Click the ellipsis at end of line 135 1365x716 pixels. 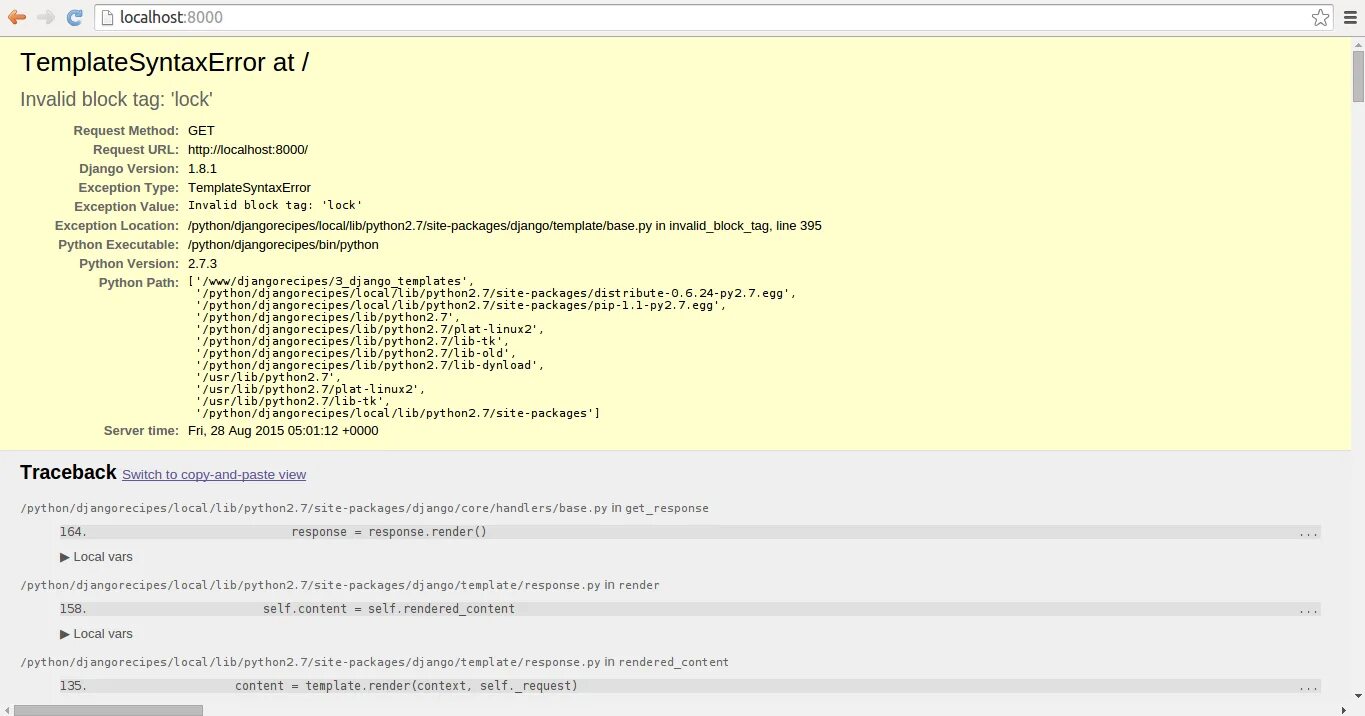(x=1309, y=687)
